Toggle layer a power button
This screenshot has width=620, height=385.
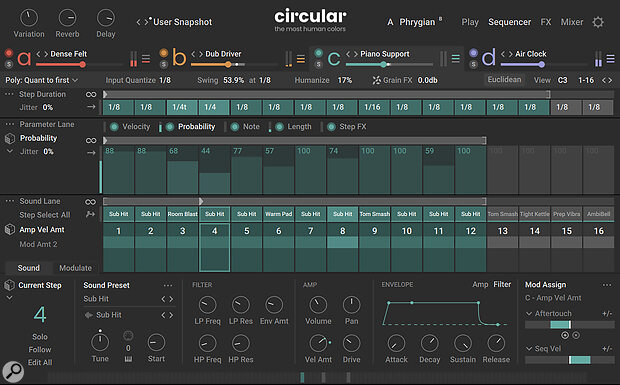[x=9, y=53]
